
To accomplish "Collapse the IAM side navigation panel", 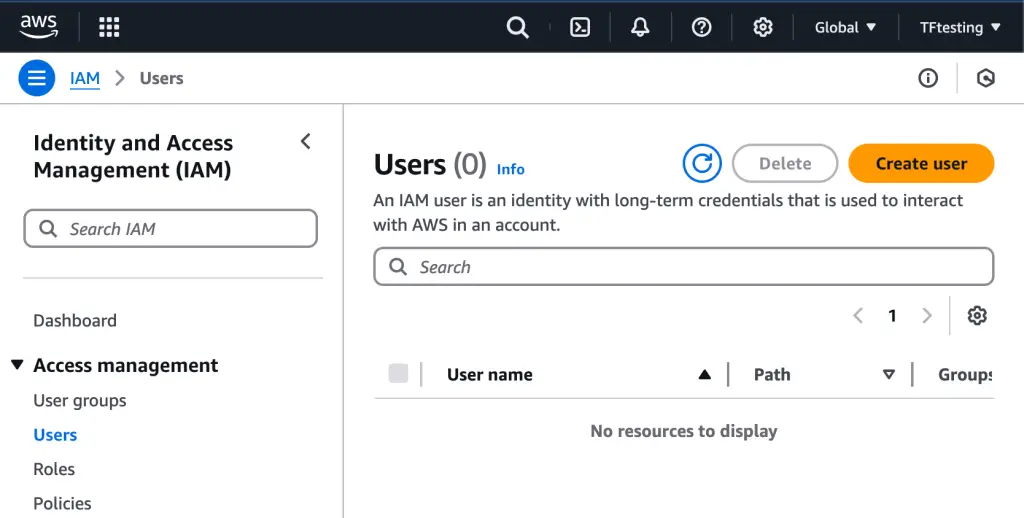I will point(305,142).
